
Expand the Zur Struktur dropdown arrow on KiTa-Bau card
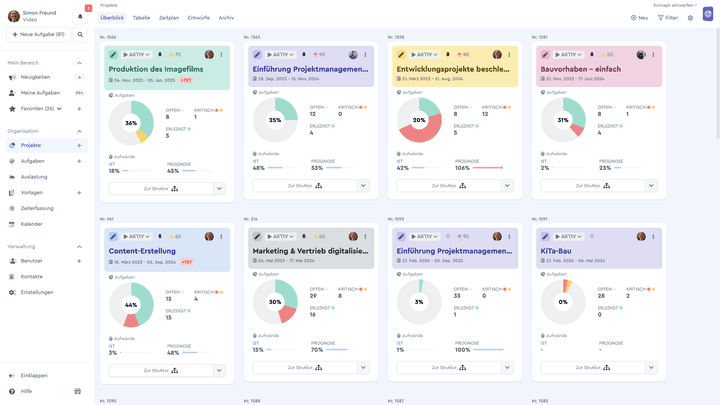tap(651, 368)
